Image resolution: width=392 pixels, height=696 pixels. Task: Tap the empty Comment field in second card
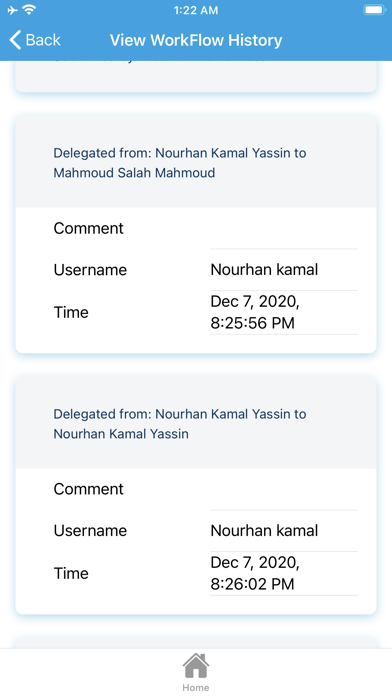coord(284,489)
